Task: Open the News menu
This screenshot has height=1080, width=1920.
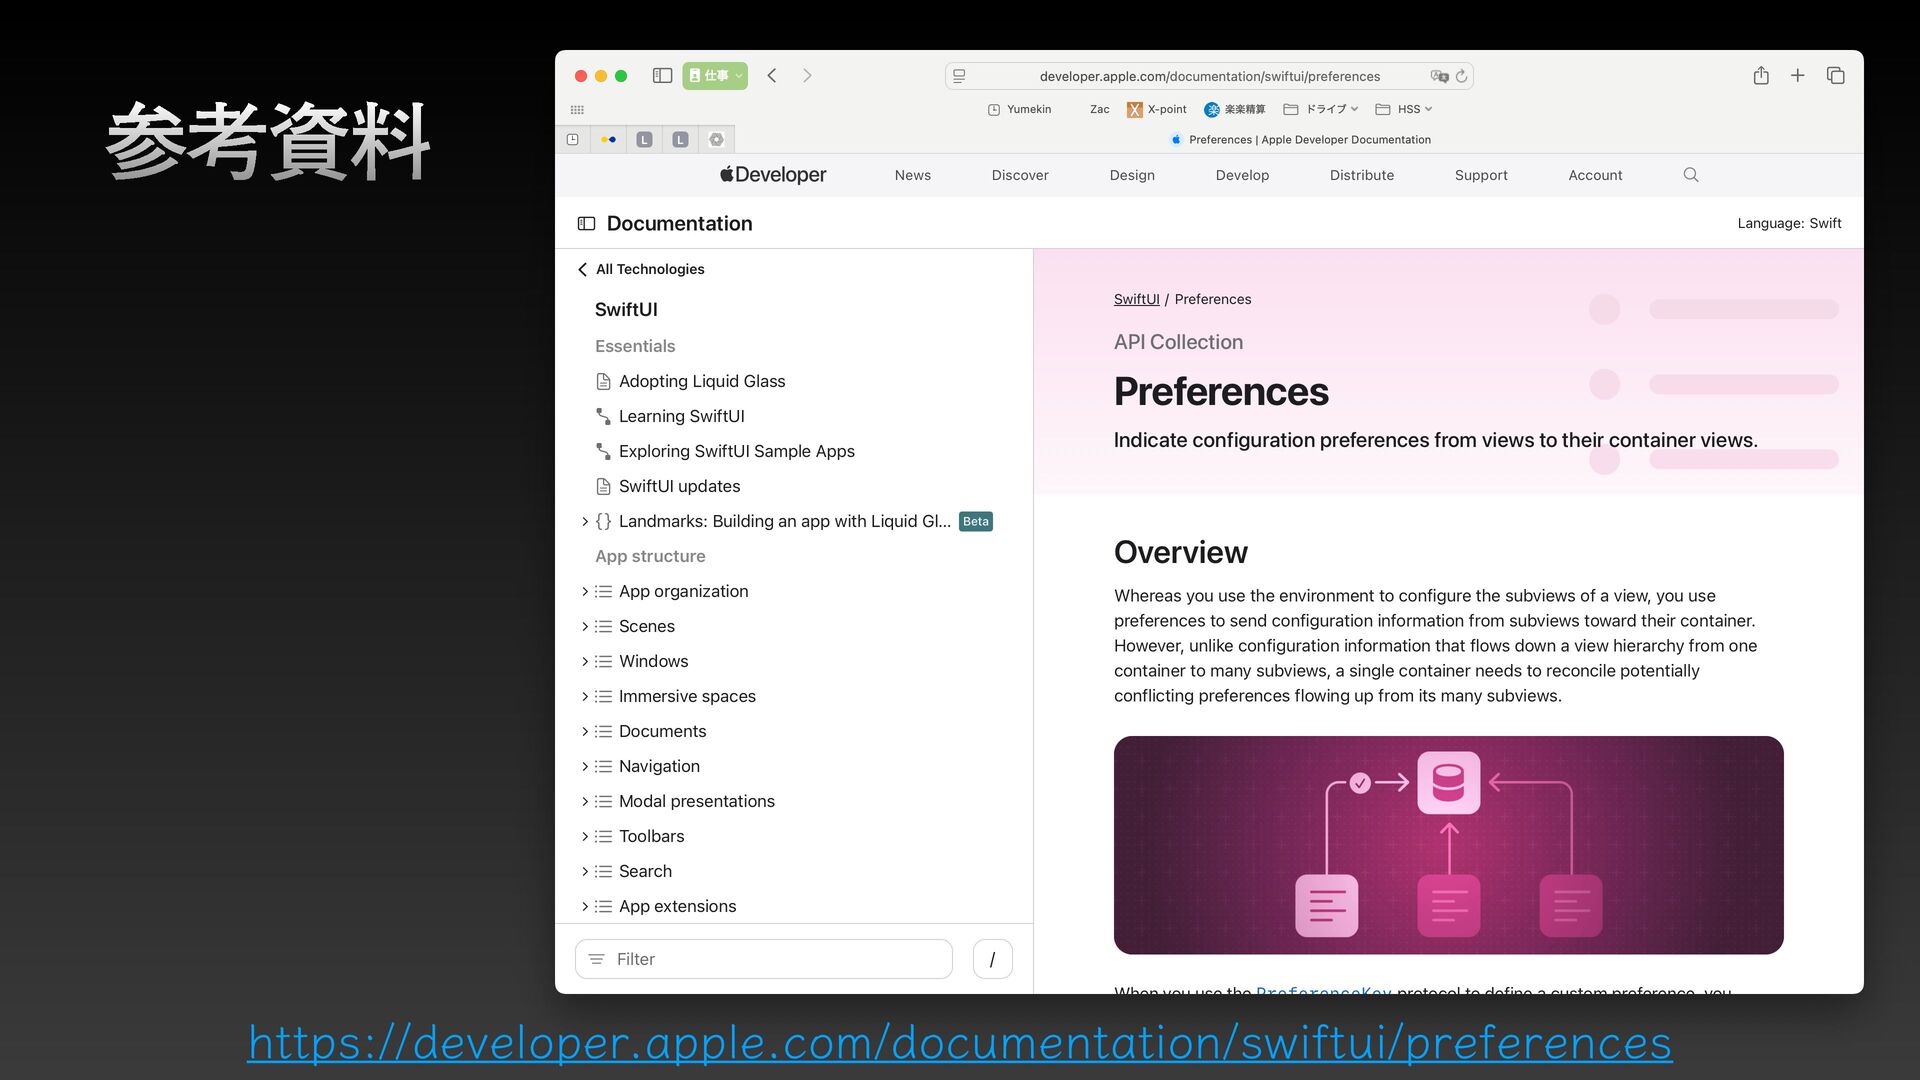Action: pyautogui.click(x=913, y=175)
